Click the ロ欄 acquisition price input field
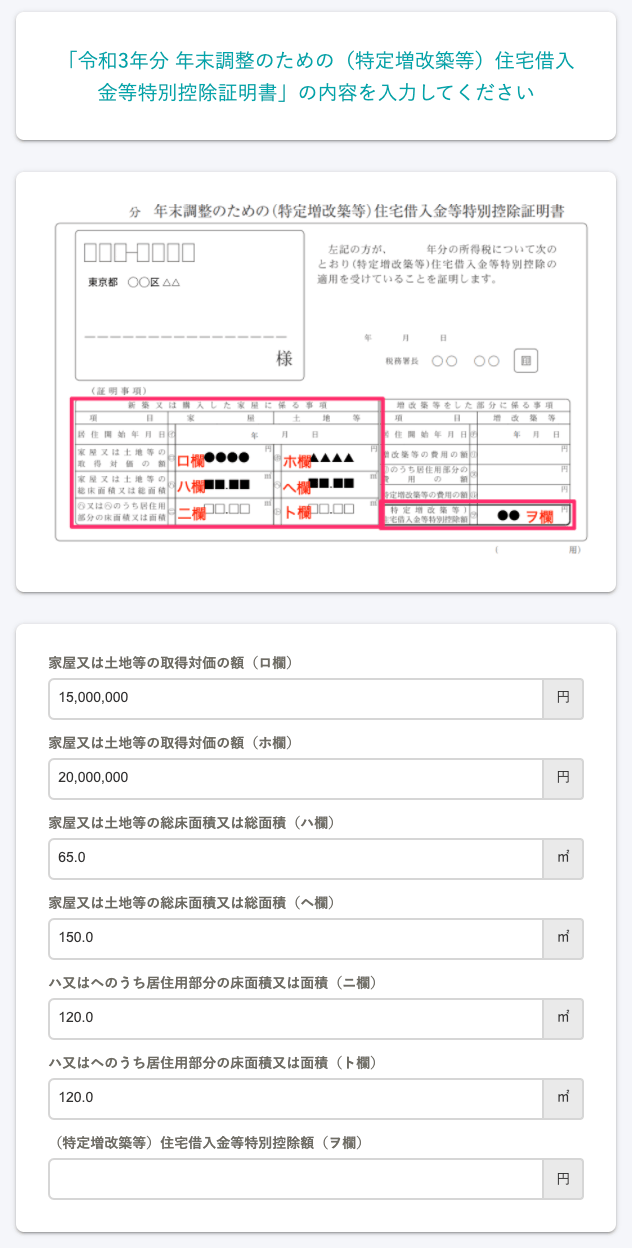 click(x=295, y=698)
